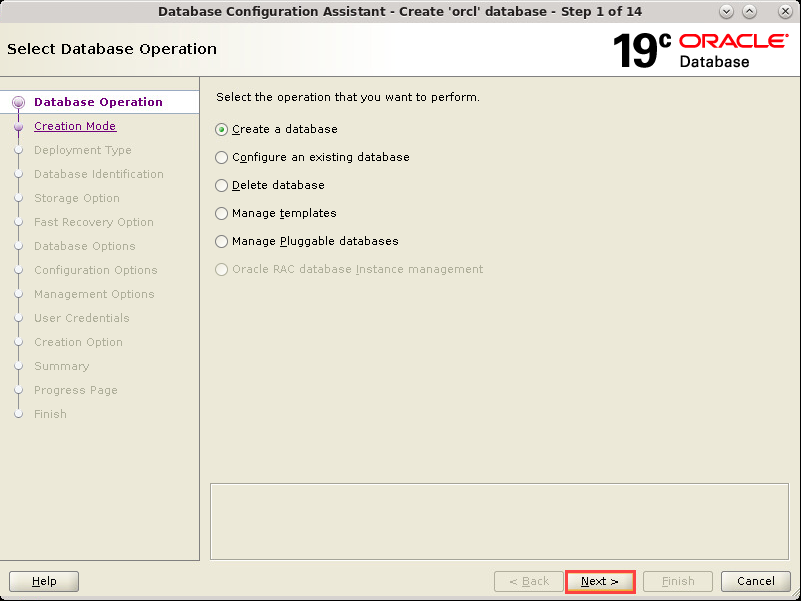Click the Cancel button
This screenshot has width=801, height=601.
point(756,582)
